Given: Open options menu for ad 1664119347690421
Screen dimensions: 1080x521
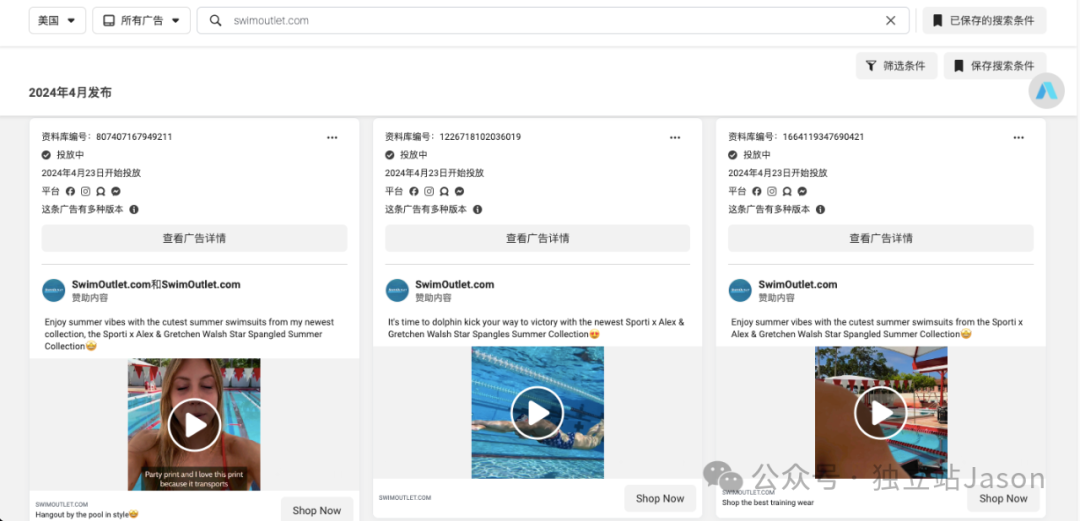Looking at the screenshot, I should (1018, 137).
